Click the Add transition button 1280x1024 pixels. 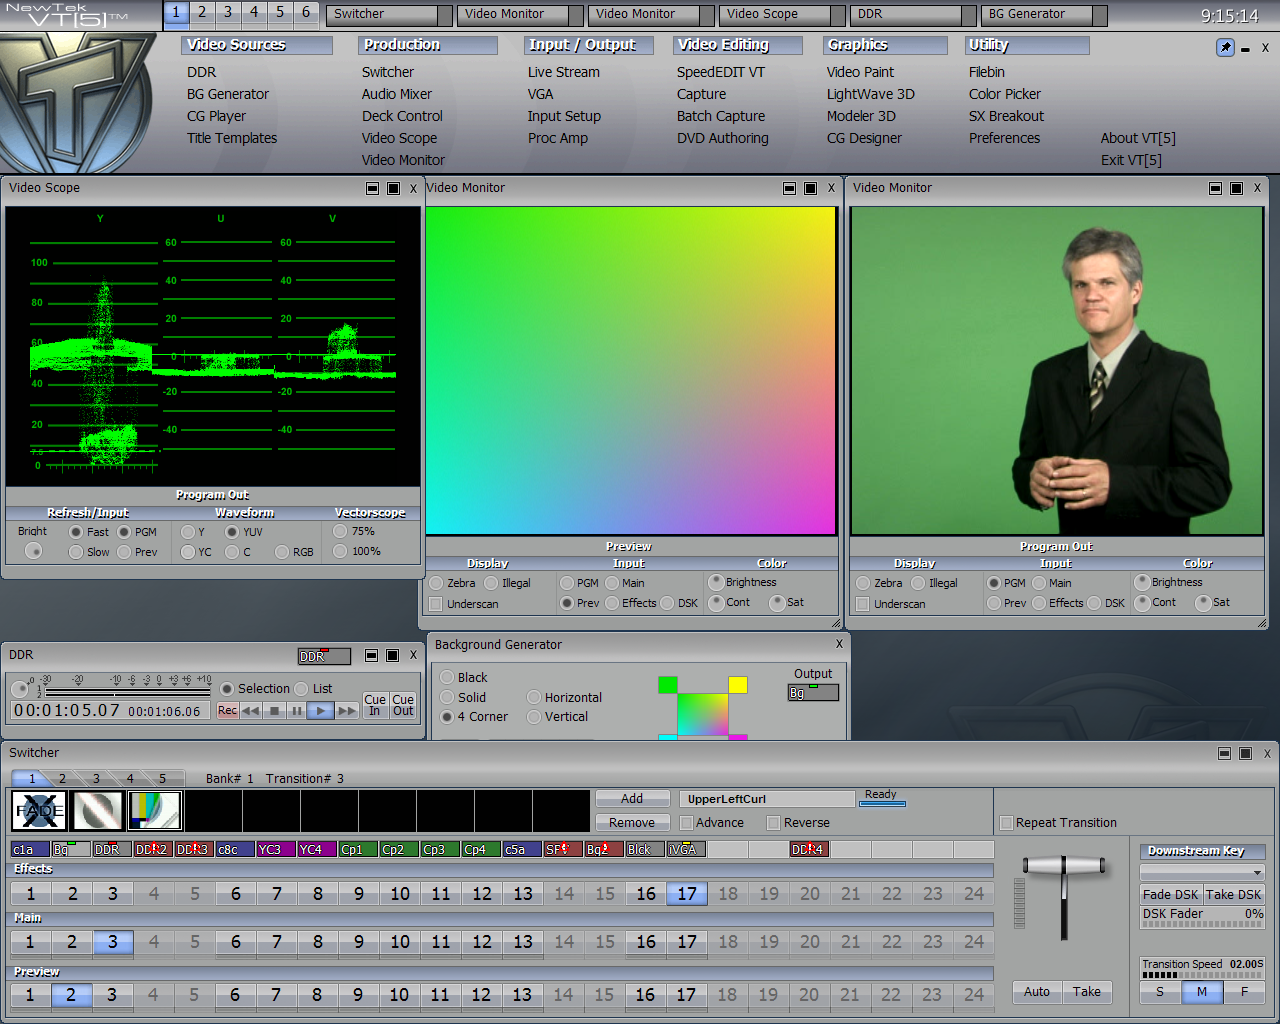[632, 799]
